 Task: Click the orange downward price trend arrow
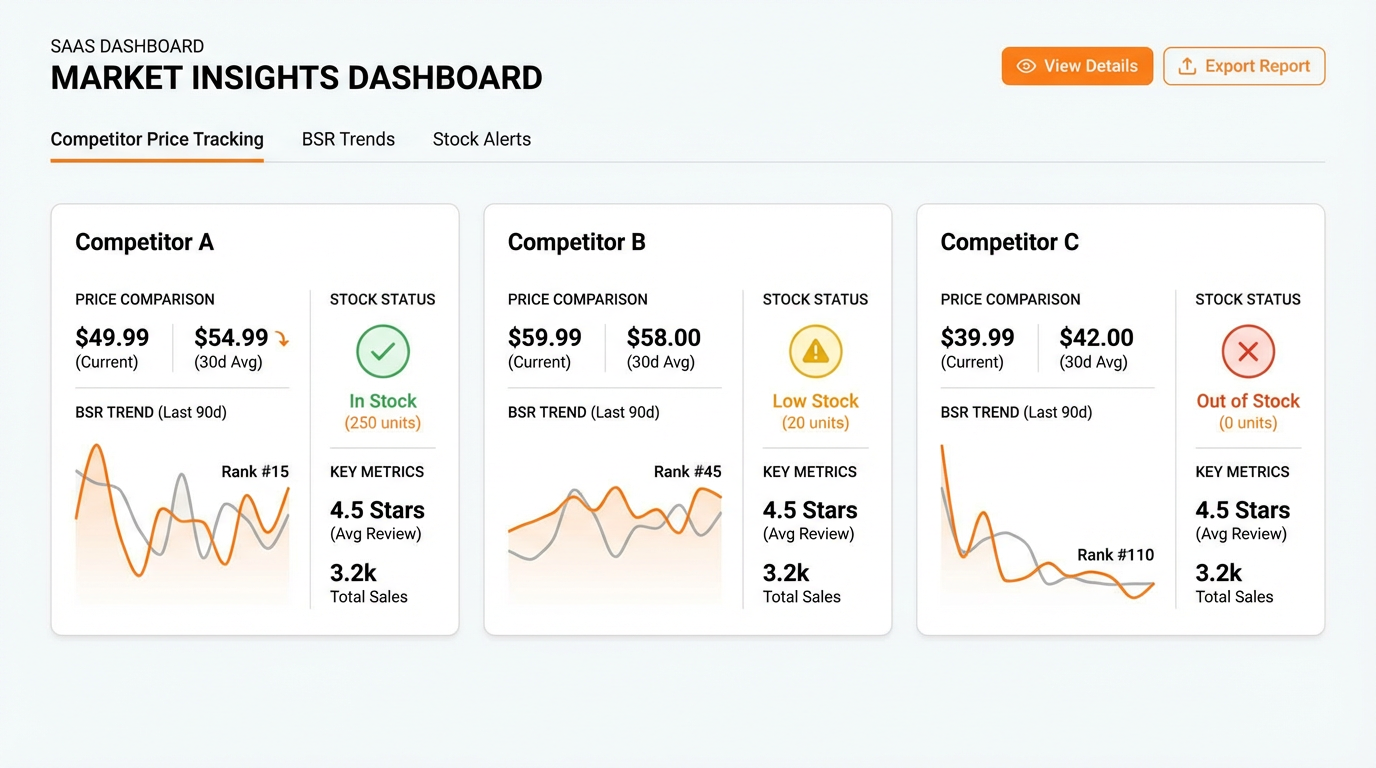coord(283,338)
